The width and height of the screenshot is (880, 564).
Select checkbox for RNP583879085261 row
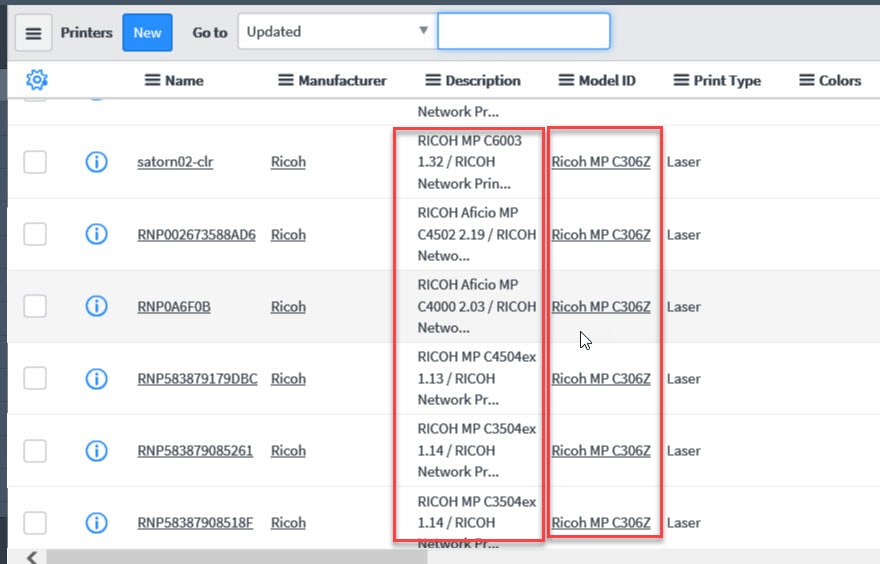pyautogui.click(x=35, y=451)
